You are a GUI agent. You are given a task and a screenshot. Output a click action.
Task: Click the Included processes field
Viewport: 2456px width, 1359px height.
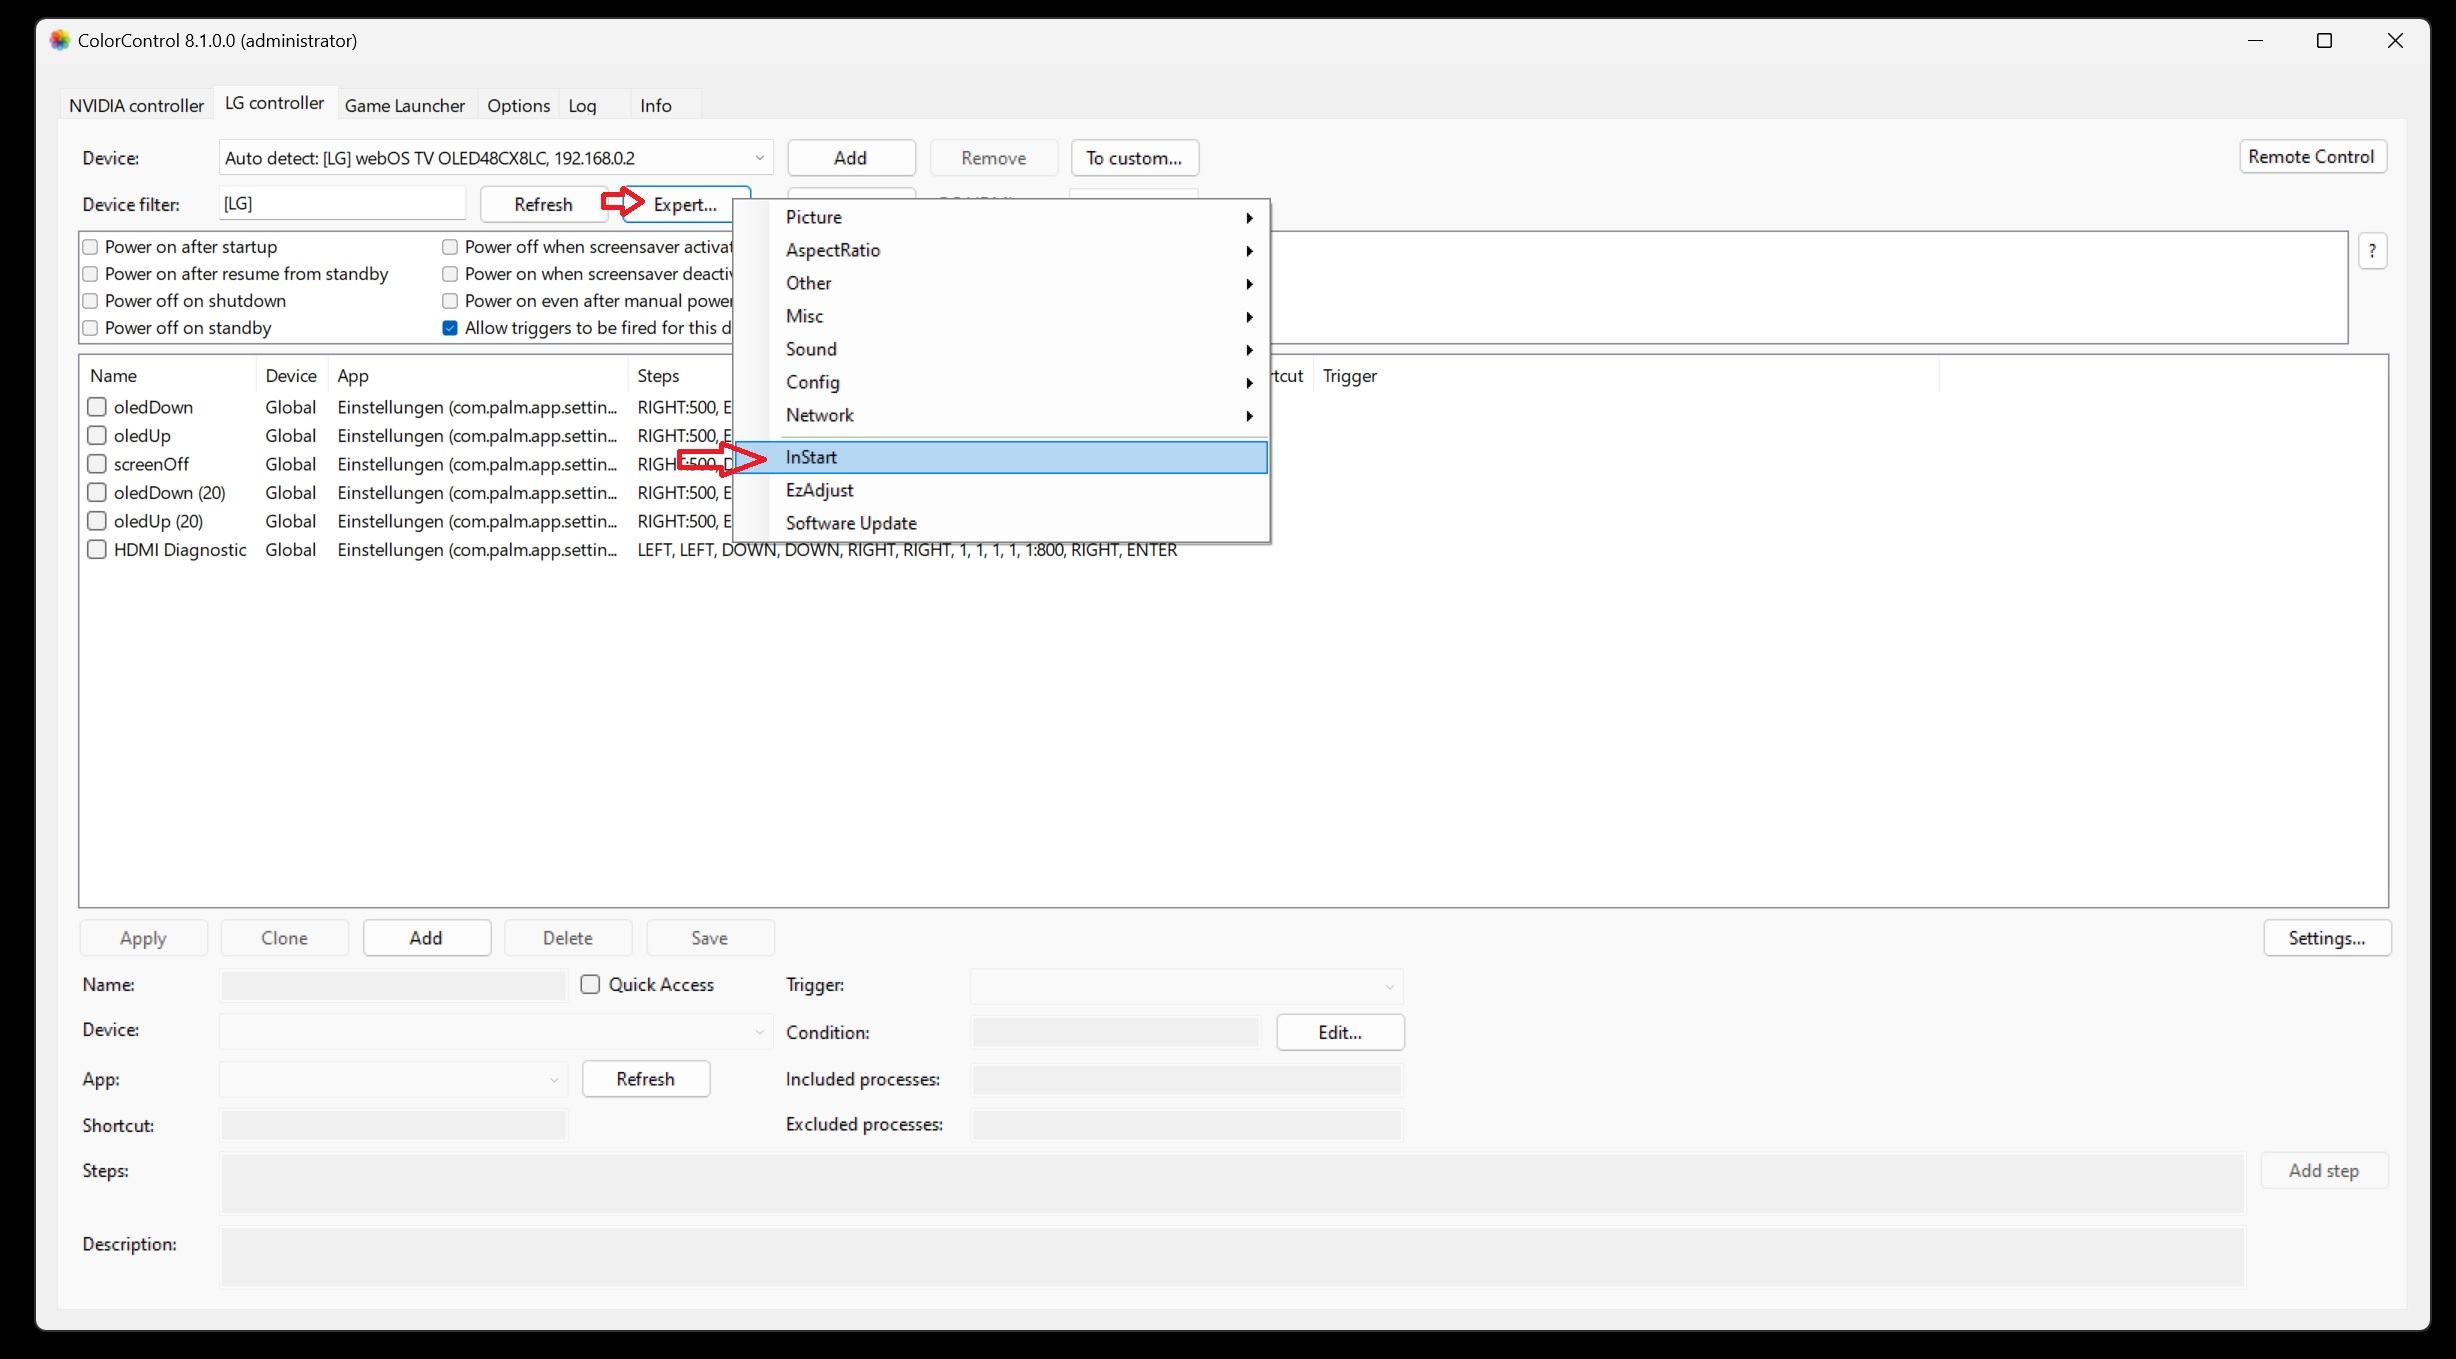click(1186, 1080)
